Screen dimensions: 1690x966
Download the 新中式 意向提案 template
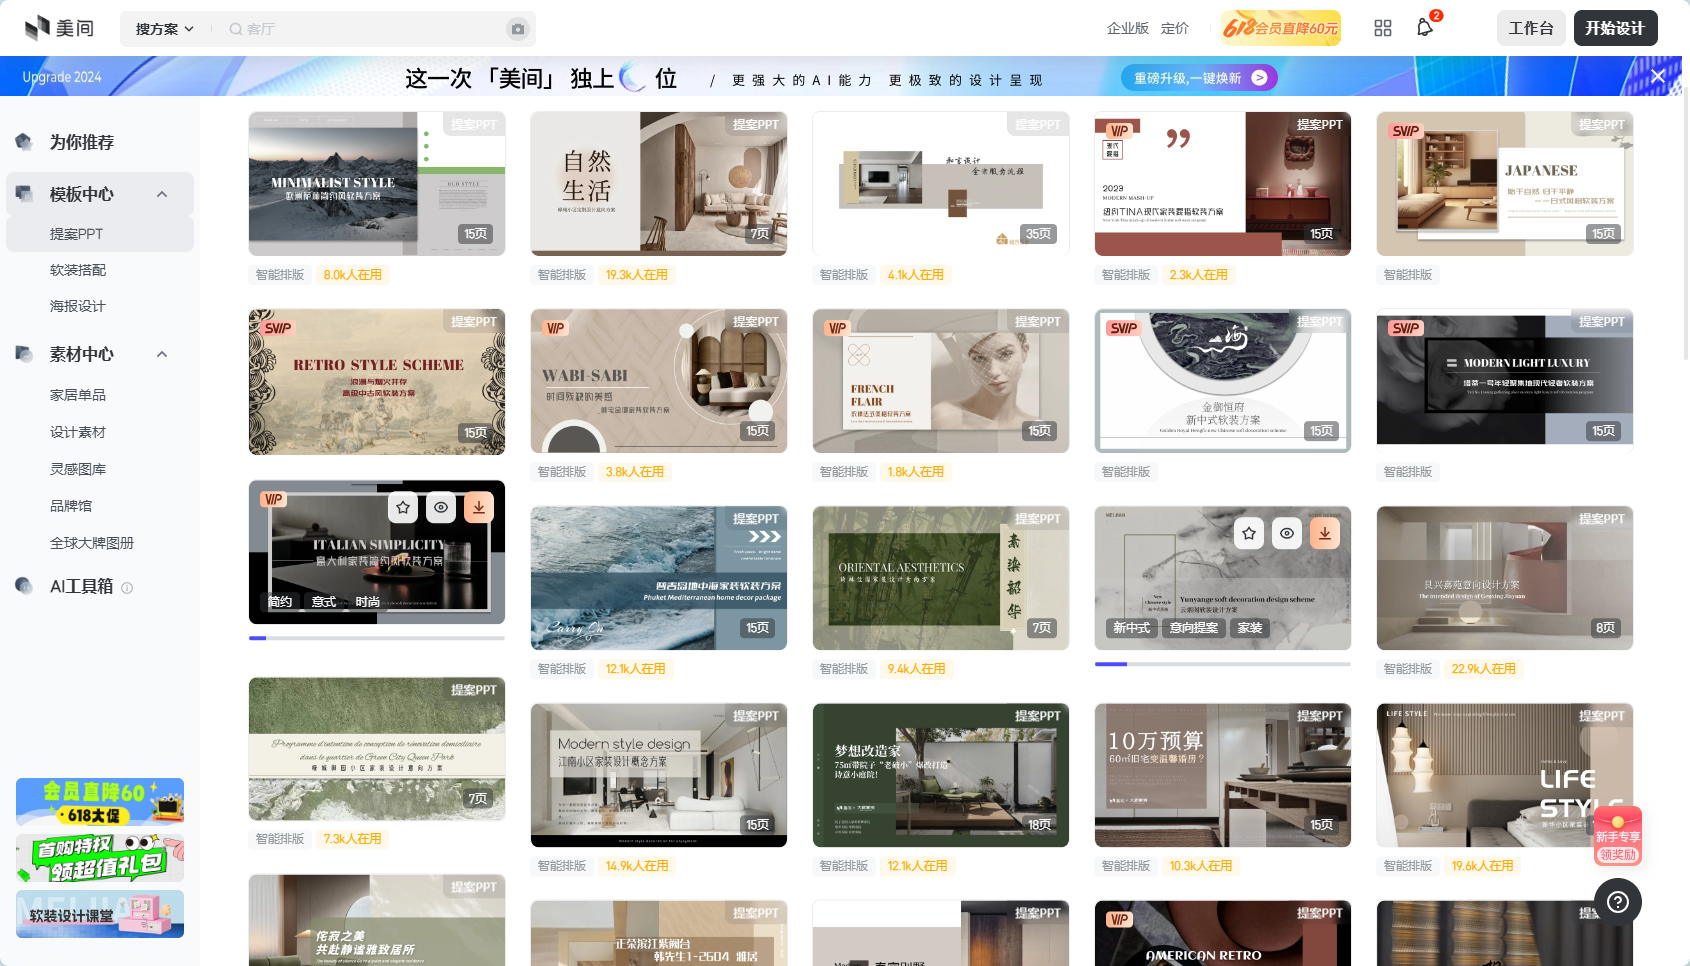[1325, 533]
